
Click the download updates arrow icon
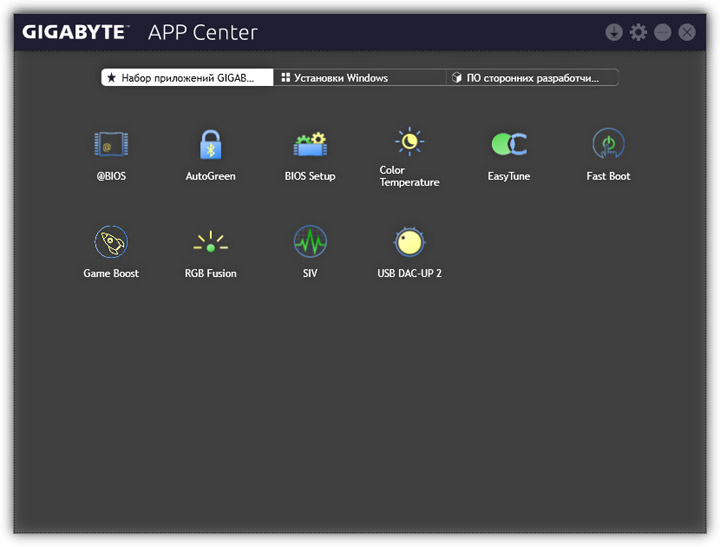[x=614, y=33]
